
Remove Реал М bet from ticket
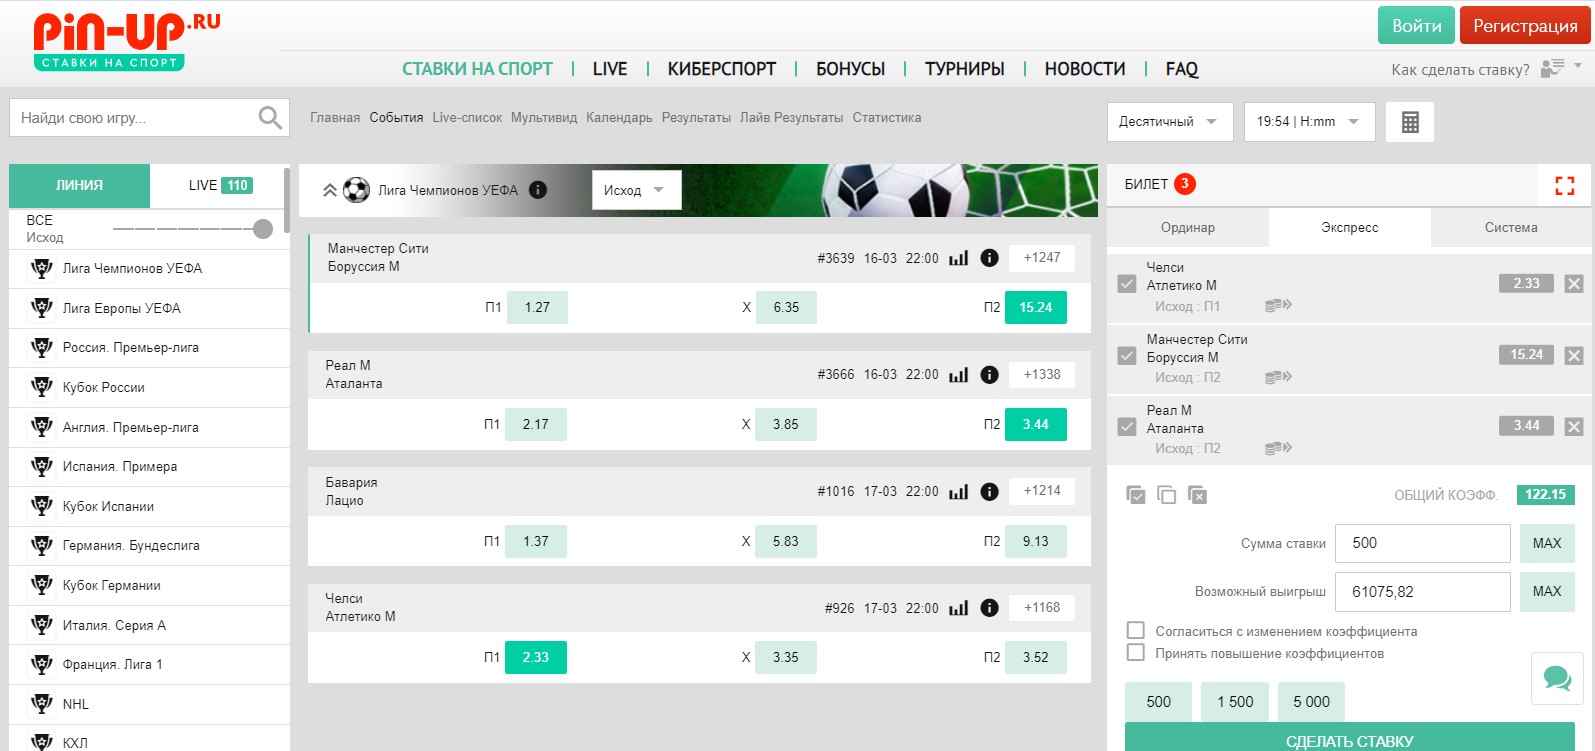[1574, 426]
